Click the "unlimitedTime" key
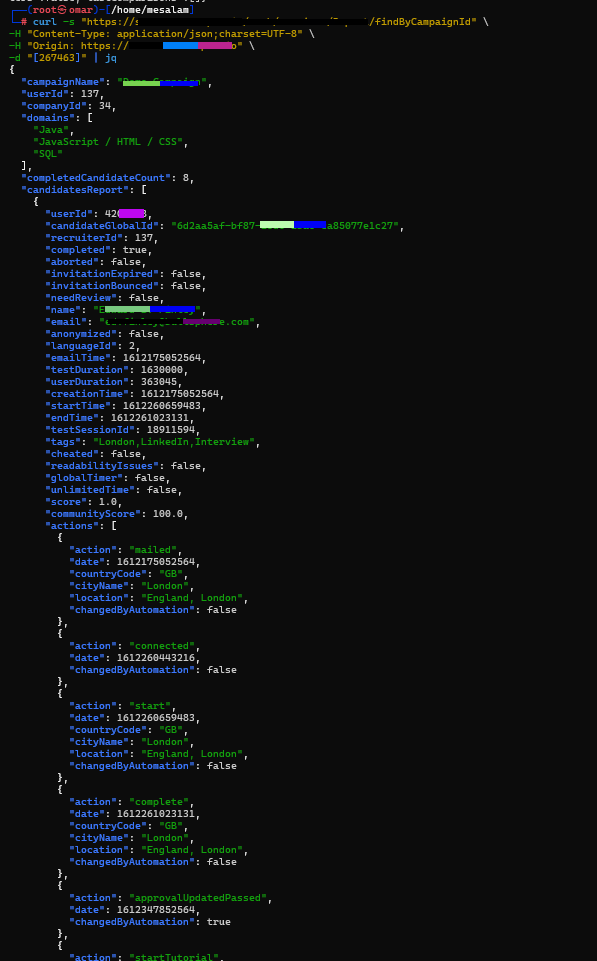Image resolution: width=597 pixels, height=961 pixels. tap(90, 490)
